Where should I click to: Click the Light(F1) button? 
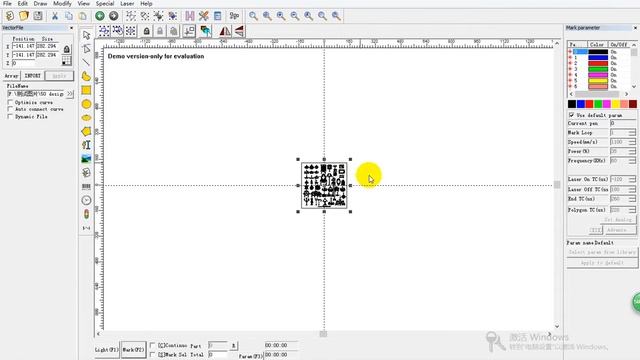pos(107,350)
